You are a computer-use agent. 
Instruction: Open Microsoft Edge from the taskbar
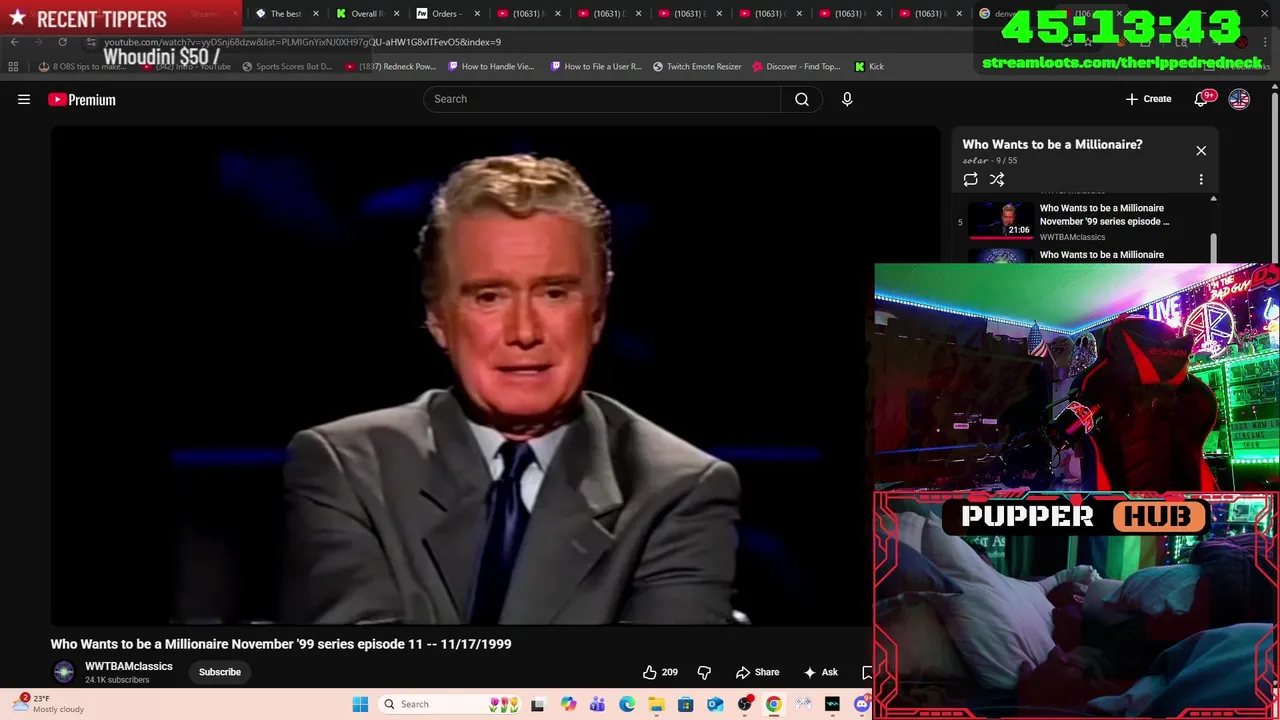(x=627, y=704)
